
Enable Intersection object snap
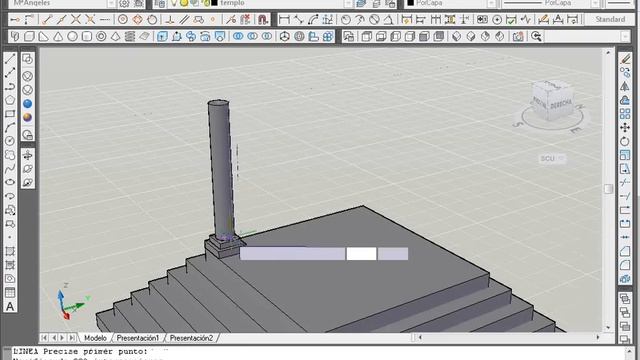tap(76, 19)
